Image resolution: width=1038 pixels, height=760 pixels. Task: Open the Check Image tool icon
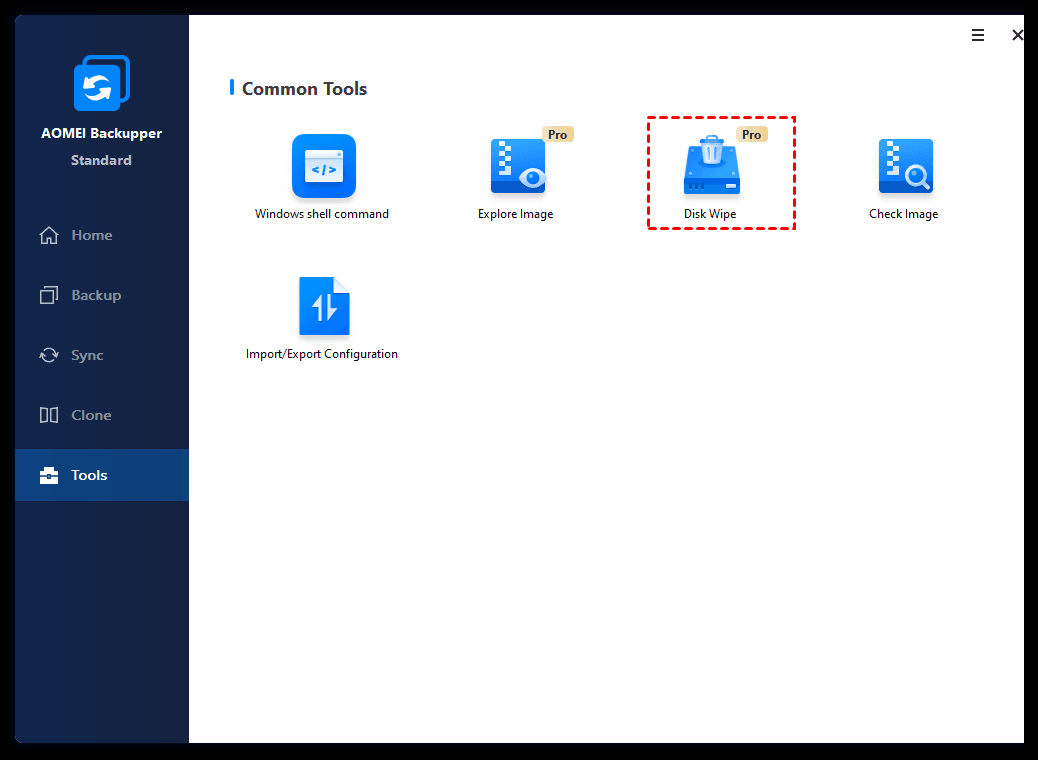[906, 166]
